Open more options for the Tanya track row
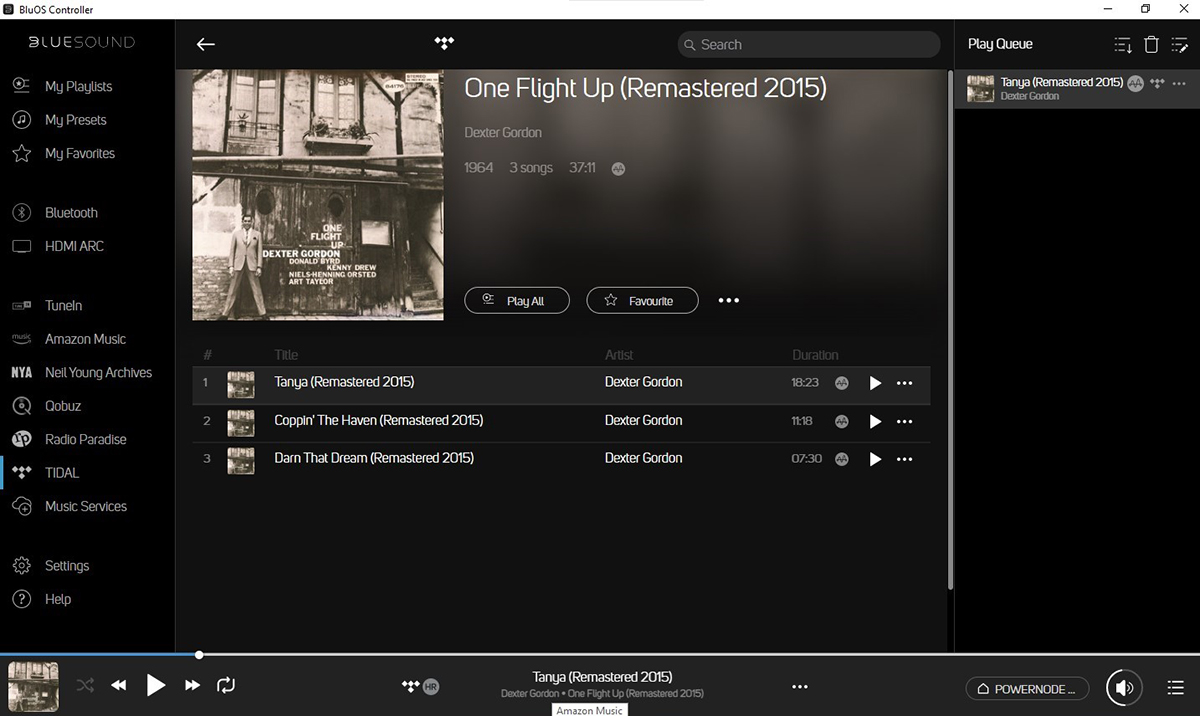 coord(905,383)
